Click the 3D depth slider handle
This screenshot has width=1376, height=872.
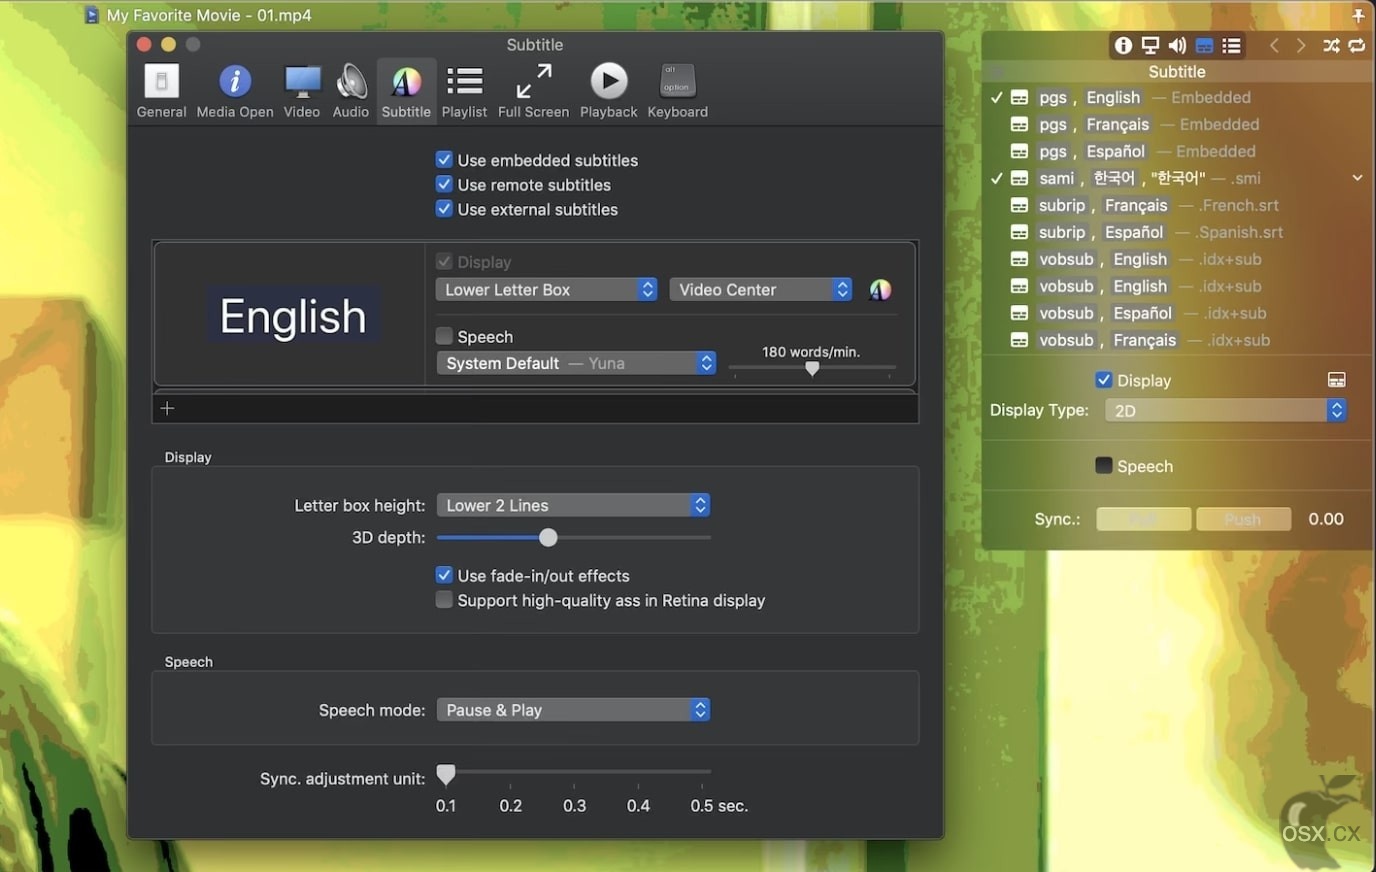[548, 538]
